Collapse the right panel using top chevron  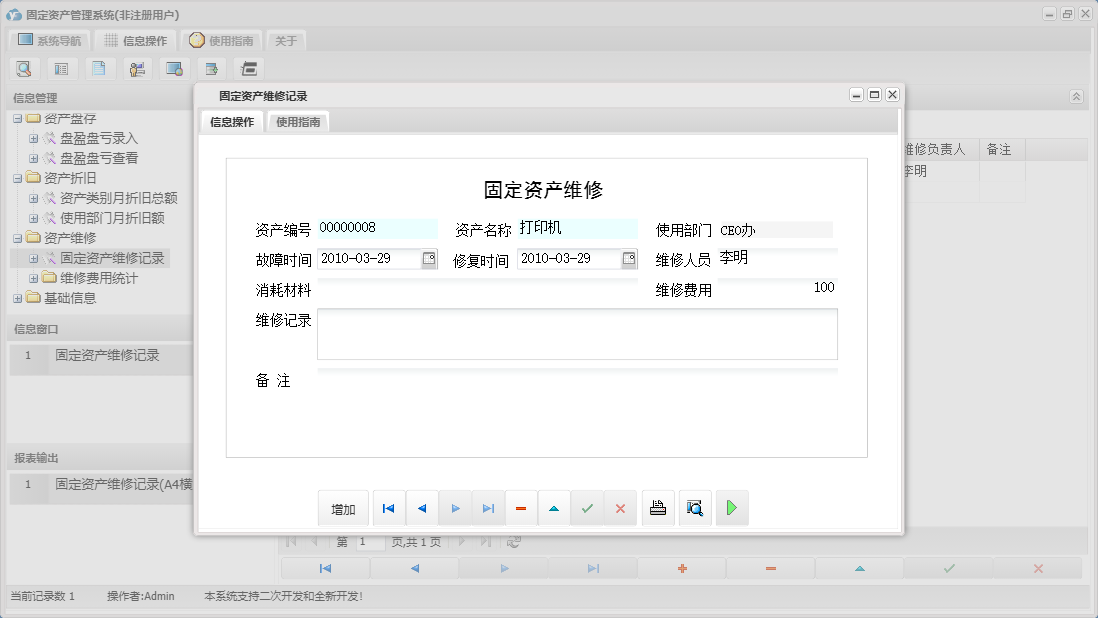[x=1077, y=97]
